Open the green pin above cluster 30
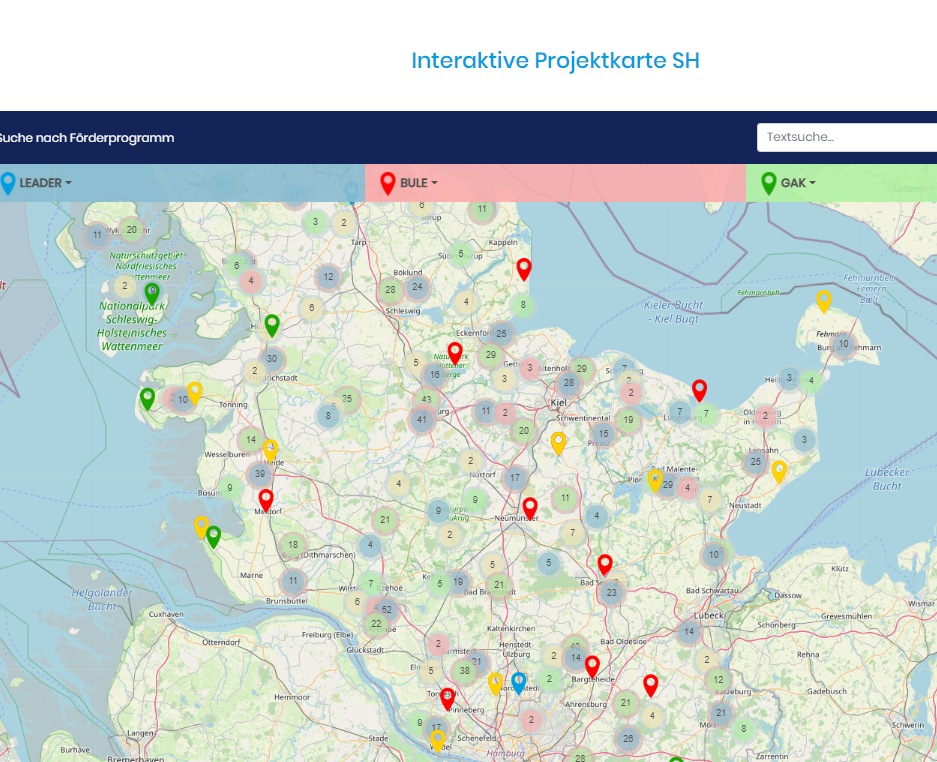937x762 pixels. point(272,326)
